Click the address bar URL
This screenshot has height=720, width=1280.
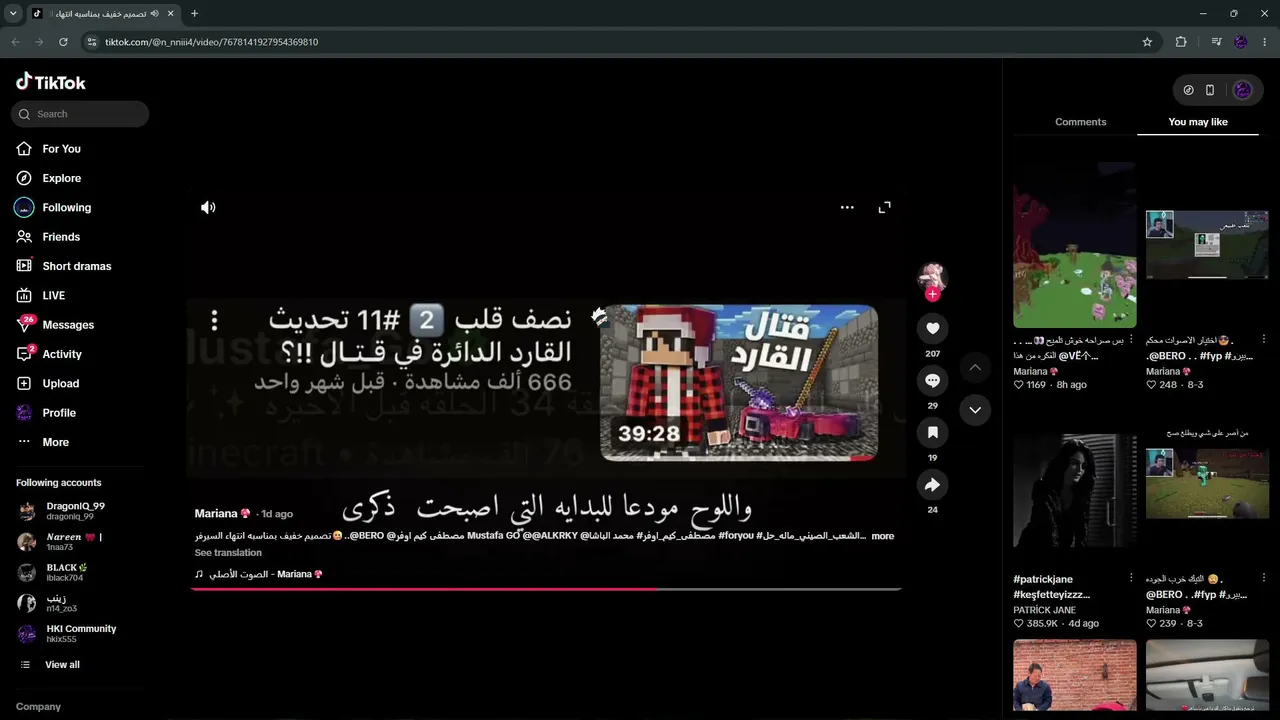click(212, 42)
